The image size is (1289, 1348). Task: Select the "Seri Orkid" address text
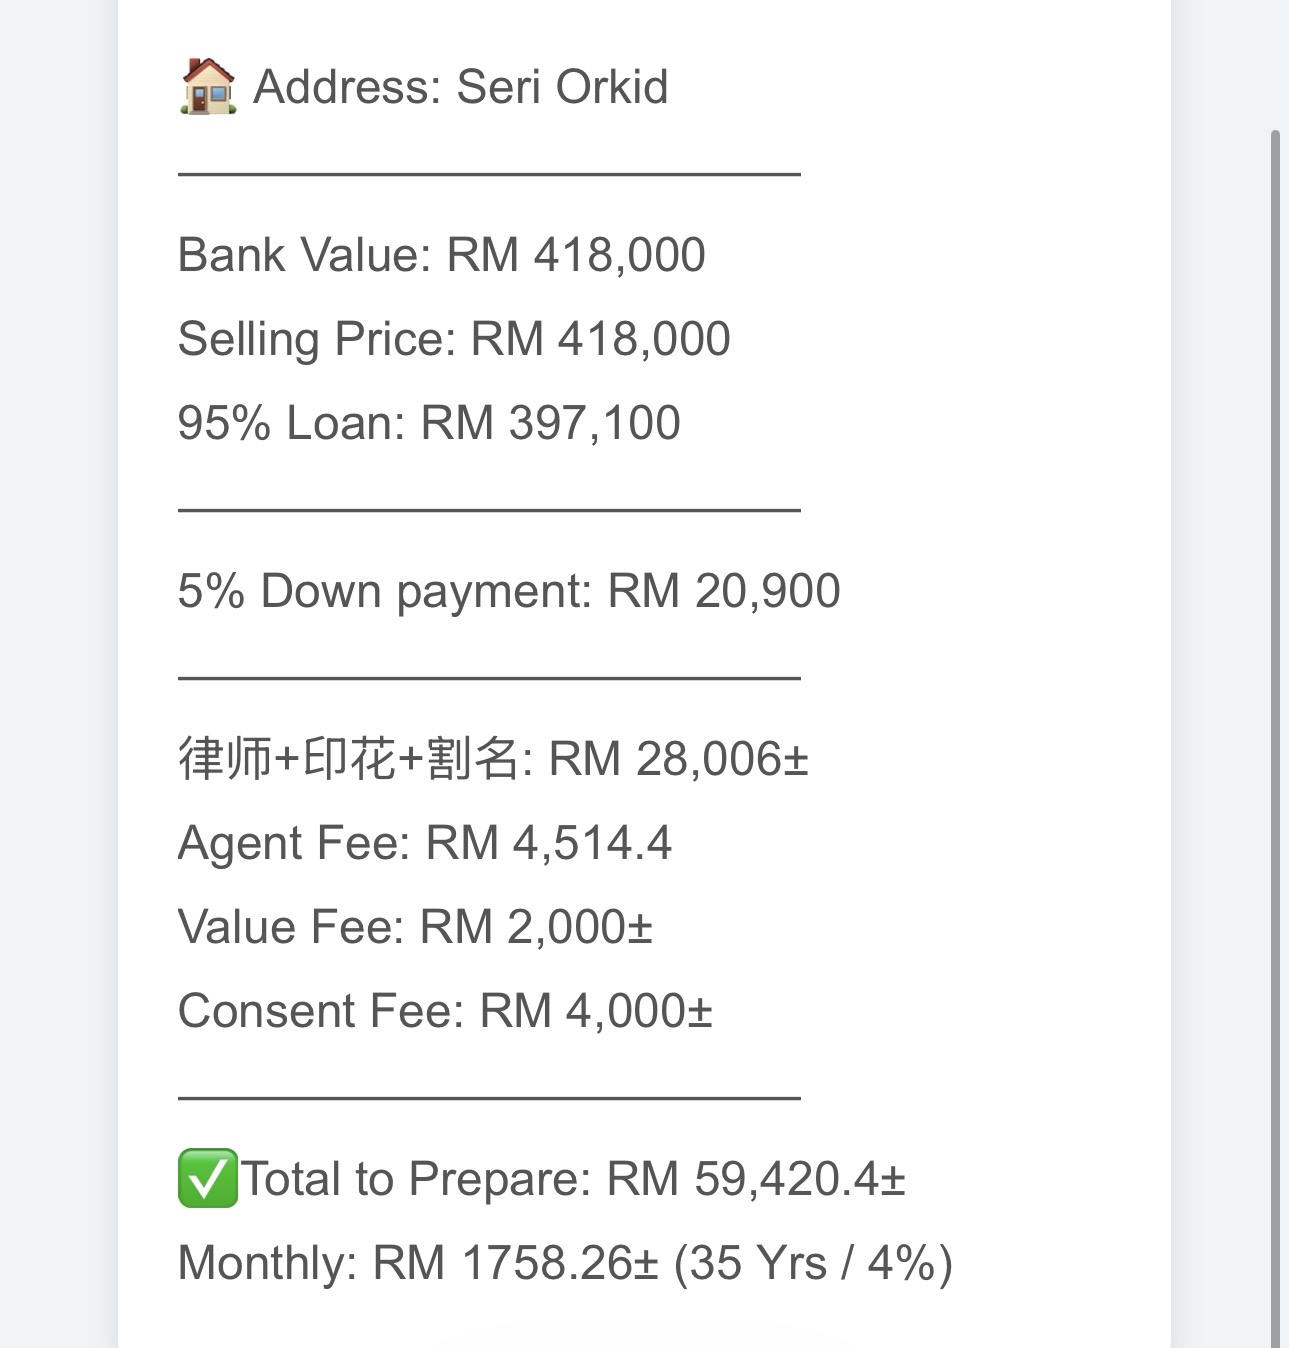[x=562, y=87]
